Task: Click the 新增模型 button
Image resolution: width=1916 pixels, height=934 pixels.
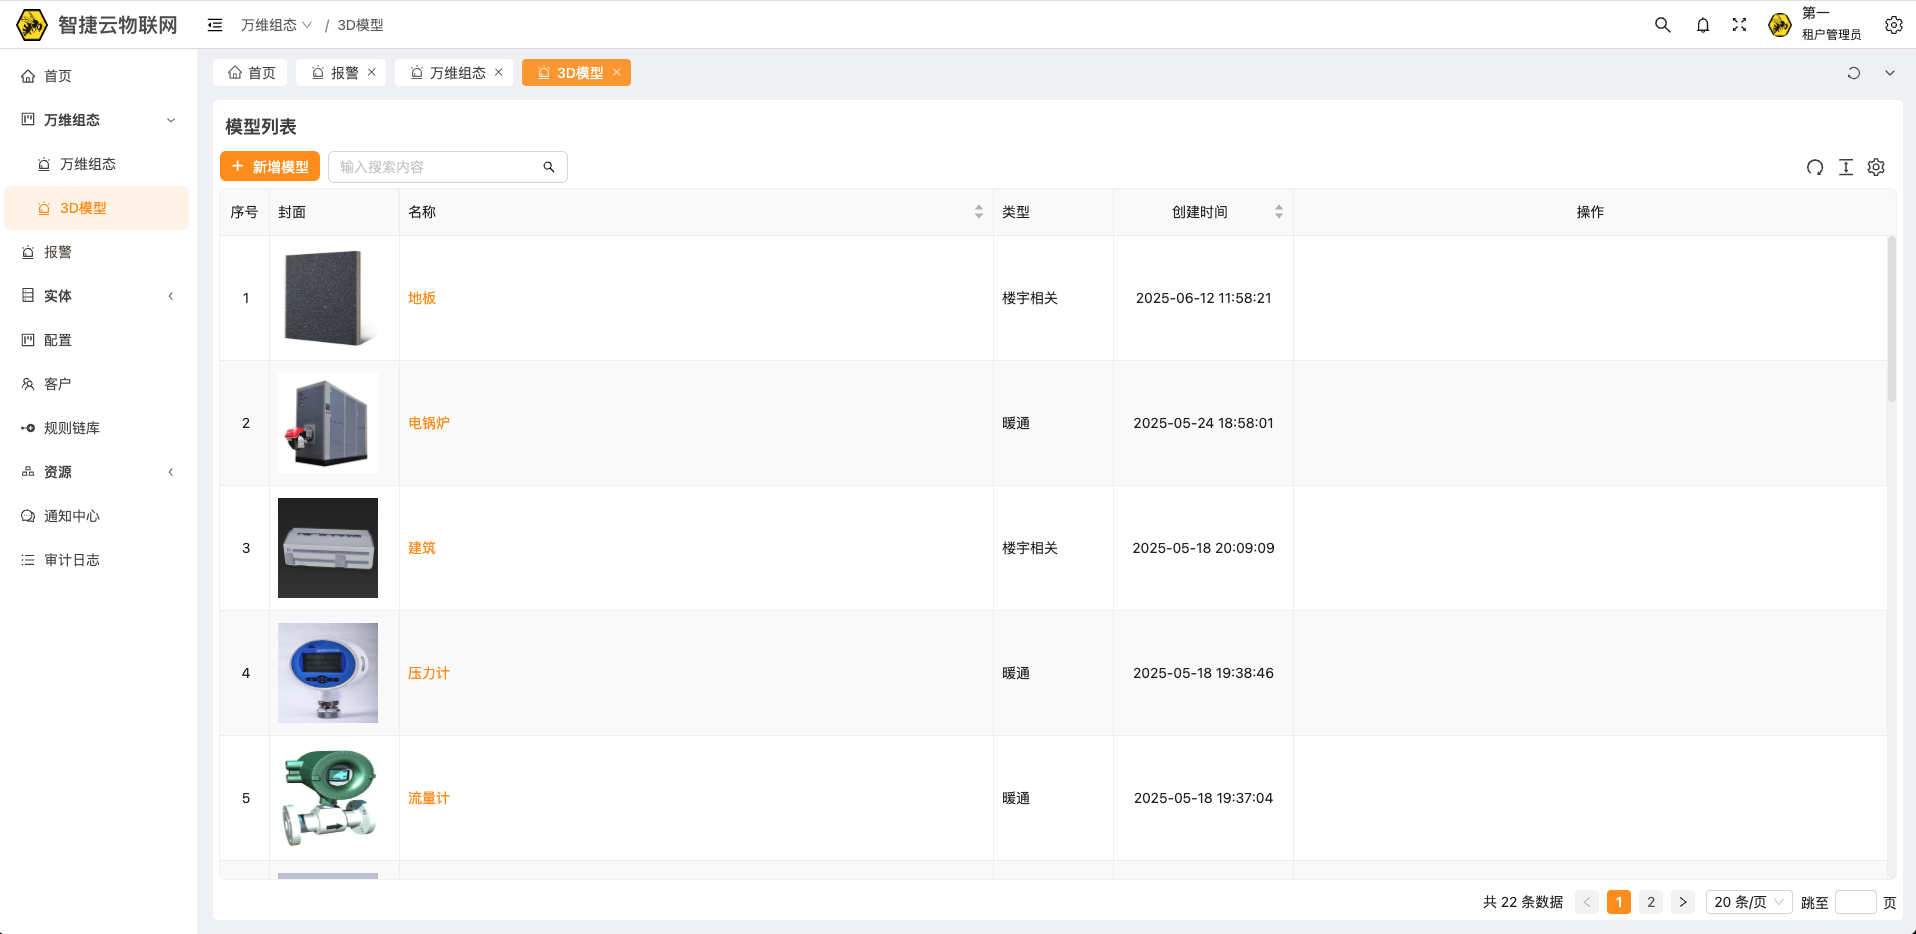Action: click(x=270, y=167)
